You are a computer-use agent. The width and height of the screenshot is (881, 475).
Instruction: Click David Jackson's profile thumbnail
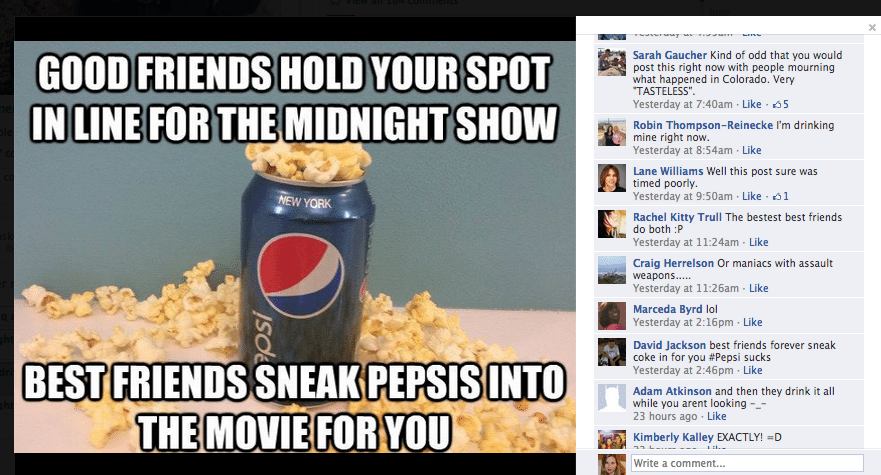click(x=612, y=352)
